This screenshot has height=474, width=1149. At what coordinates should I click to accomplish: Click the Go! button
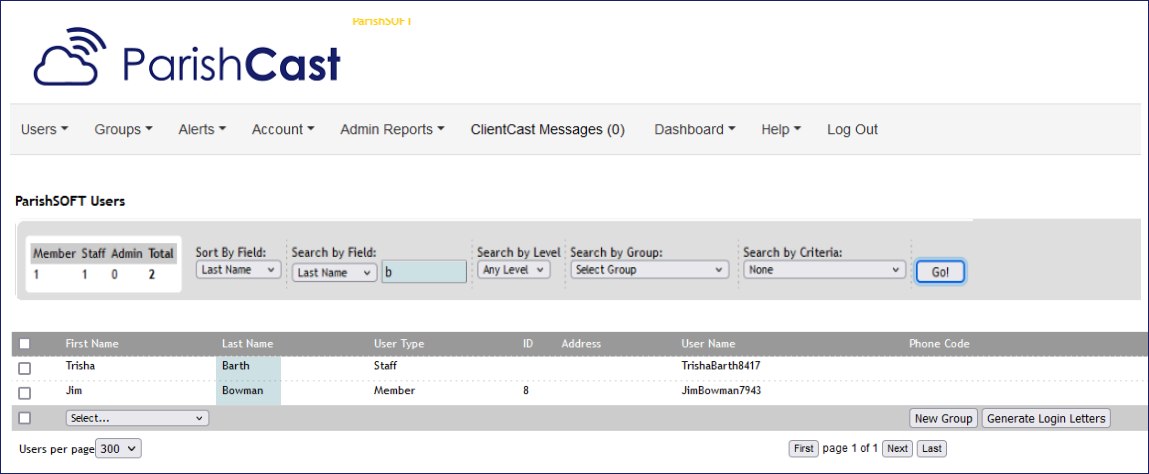940,272
